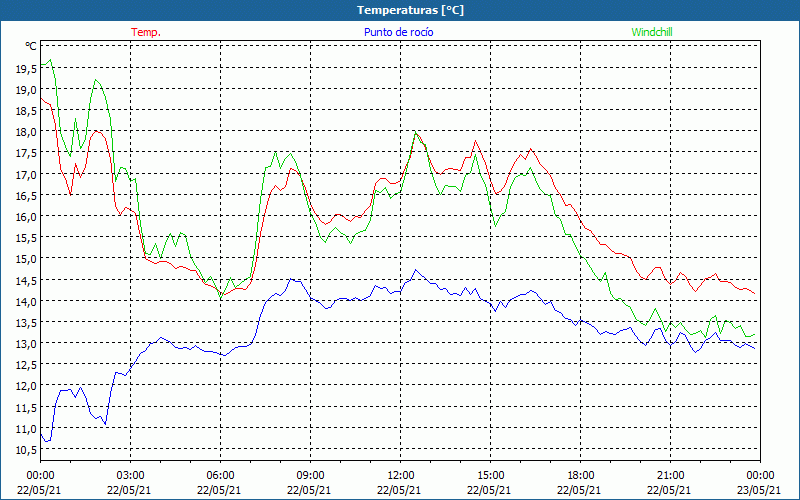Click the 14,5 y-axis value
This screenshot has width=800, height=500.
tap(26, 281)
